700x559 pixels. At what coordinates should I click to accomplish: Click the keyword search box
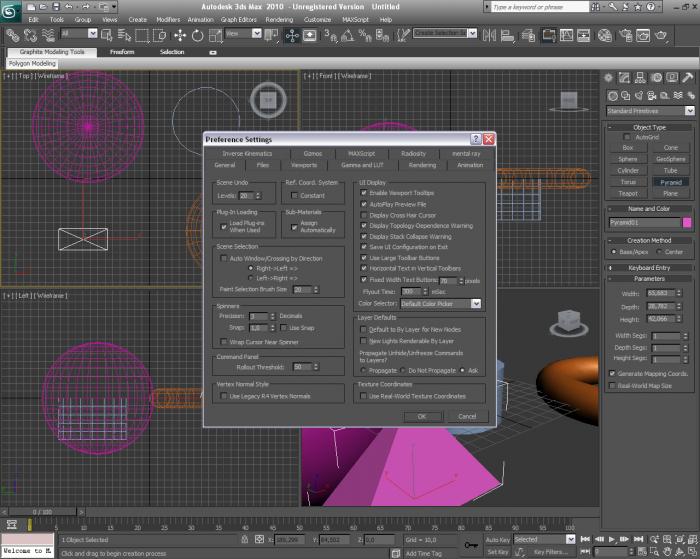coord(540,7)
